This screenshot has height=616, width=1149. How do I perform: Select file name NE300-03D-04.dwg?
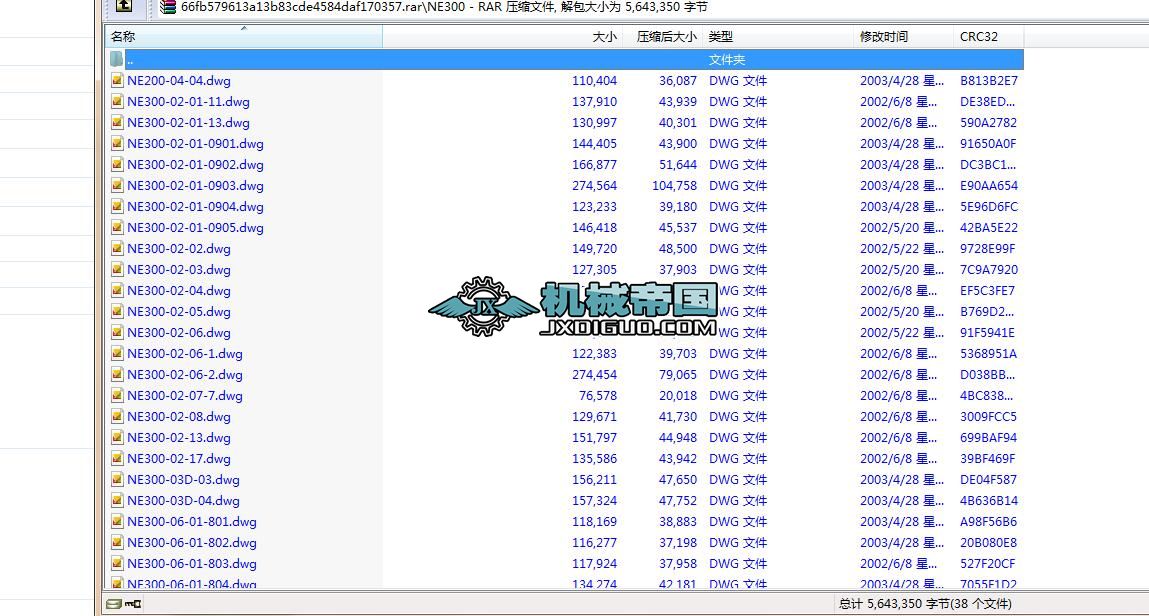(x=183, y=501)
